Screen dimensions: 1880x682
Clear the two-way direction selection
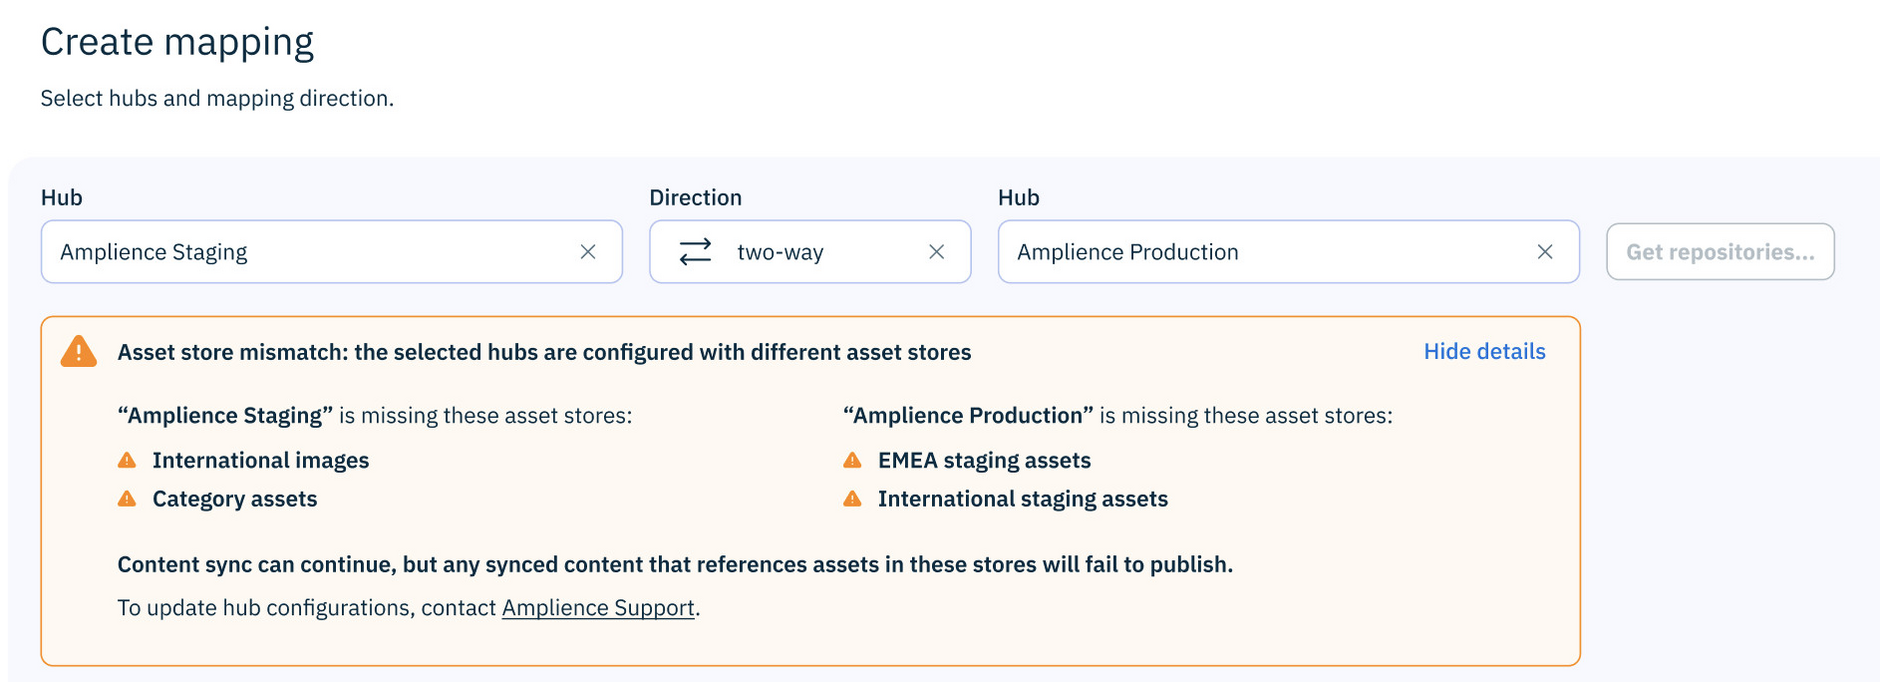pos(936,252)
